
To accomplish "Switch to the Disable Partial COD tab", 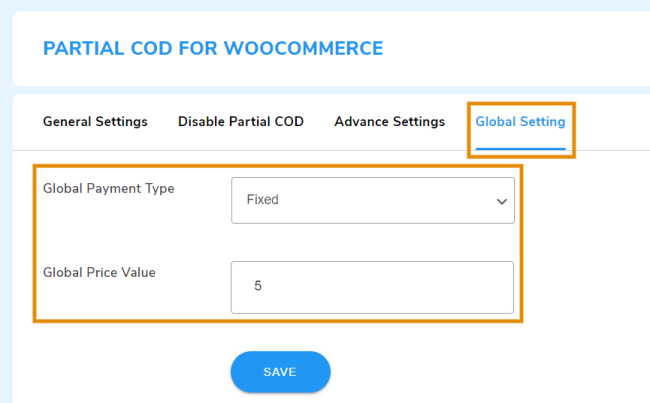I will 241,122.
